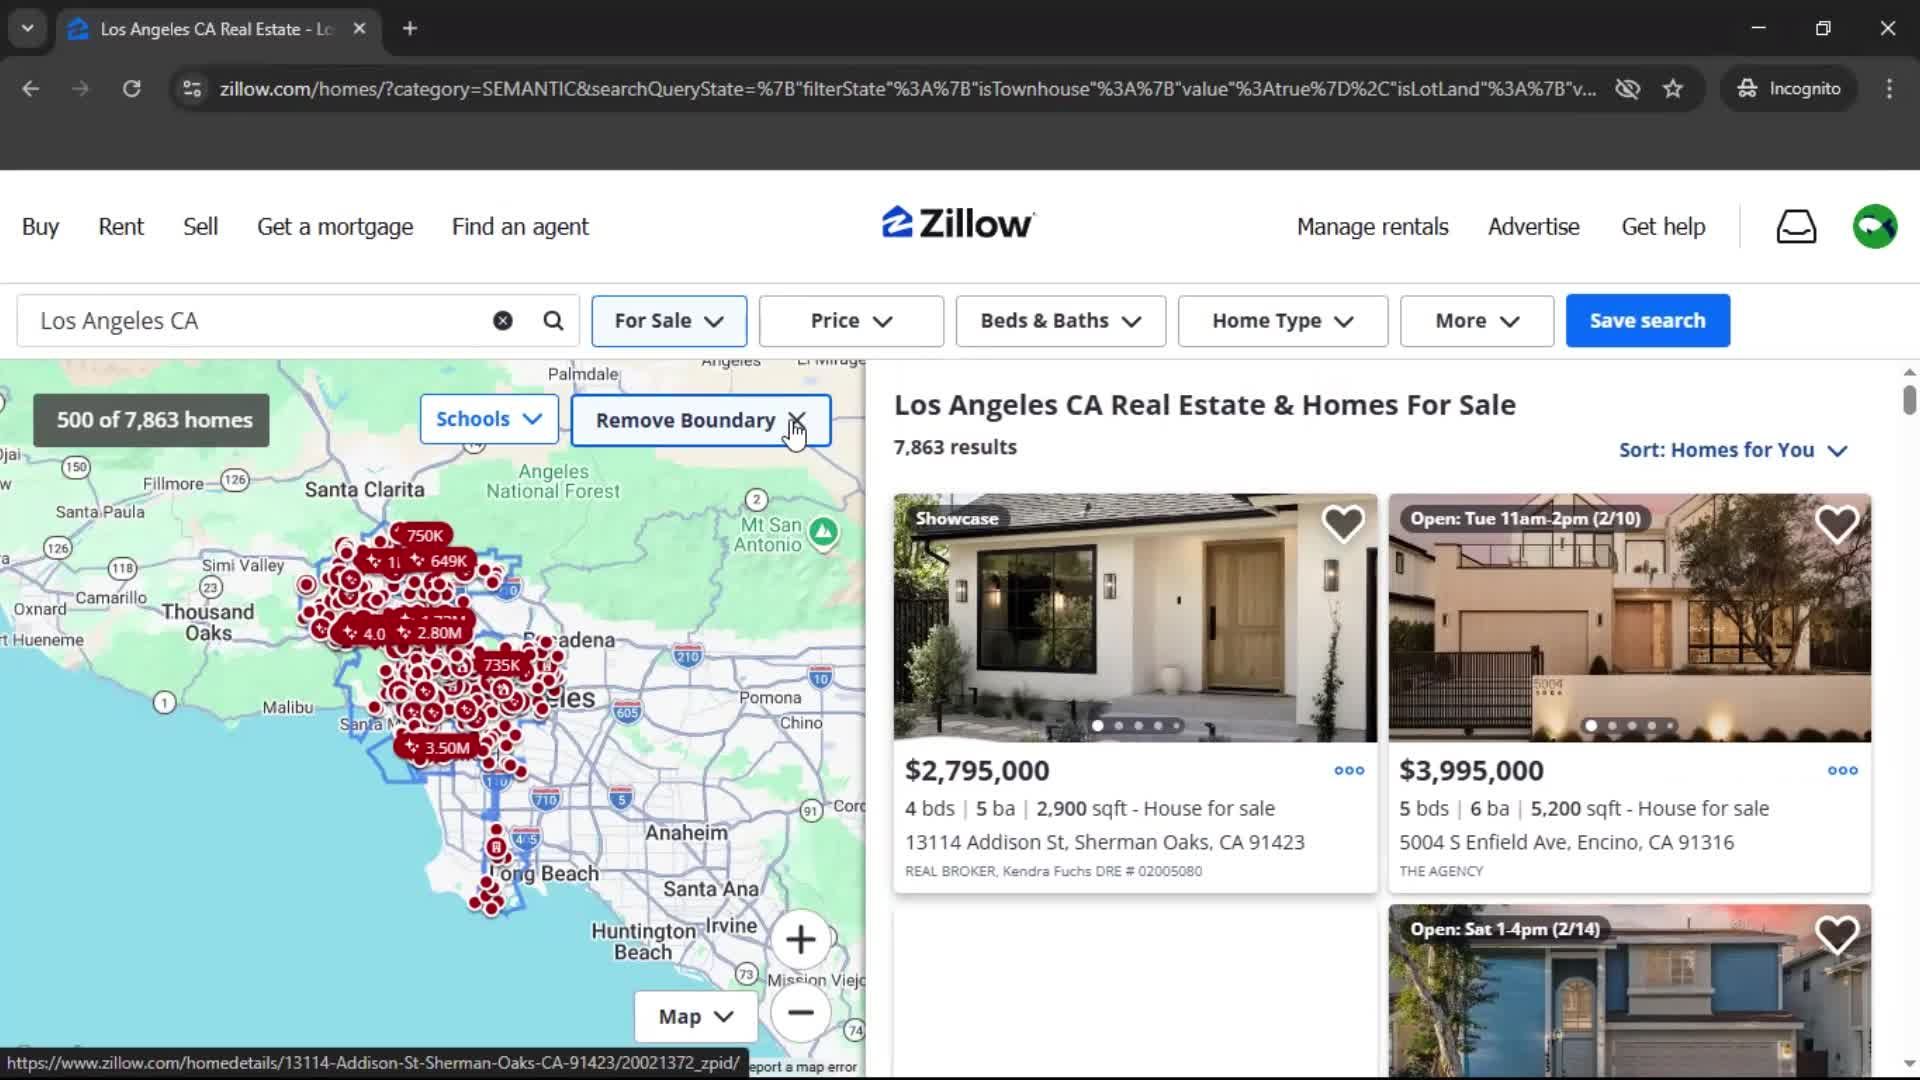Image resolution: width=1920 pixels, height=1080 pixels.
Task: Clear the Los Angeles CA search text
Action: [x=502, y=320]
